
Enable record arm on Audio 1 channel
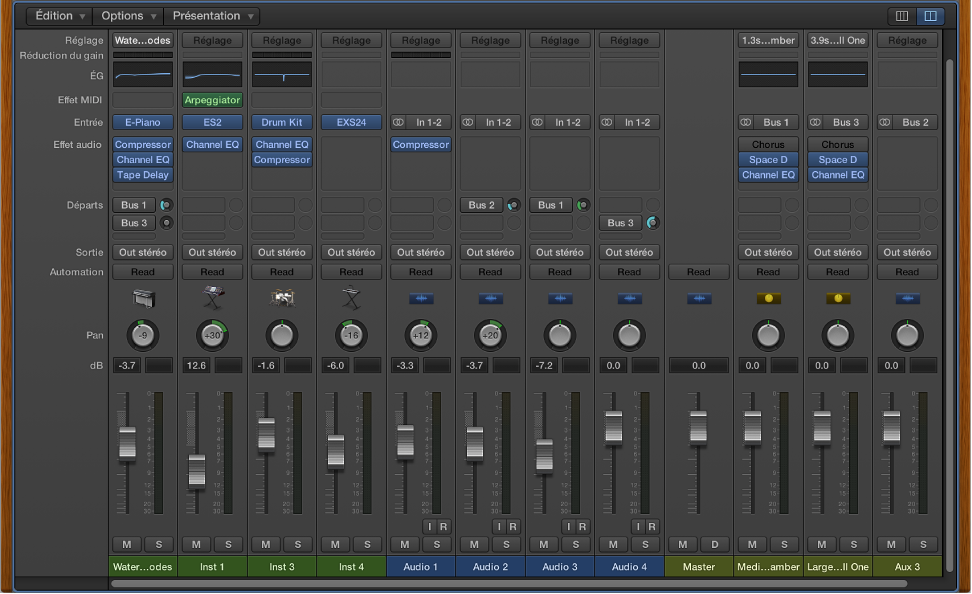point(445,526)
